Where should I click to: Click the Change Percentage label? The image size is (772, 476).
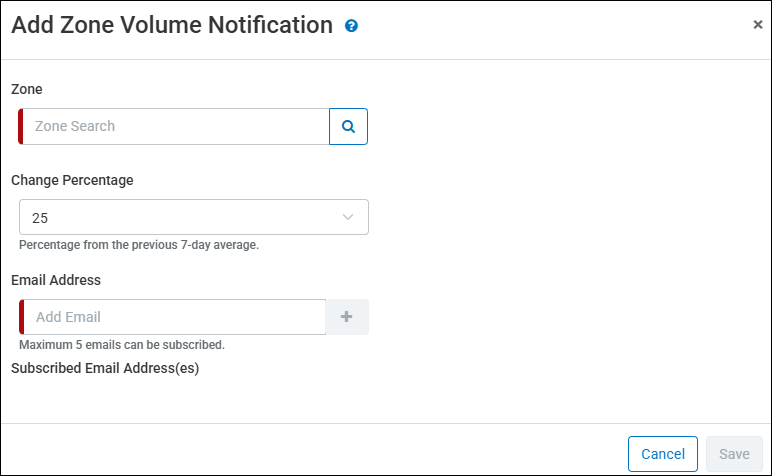click(72, 180)
